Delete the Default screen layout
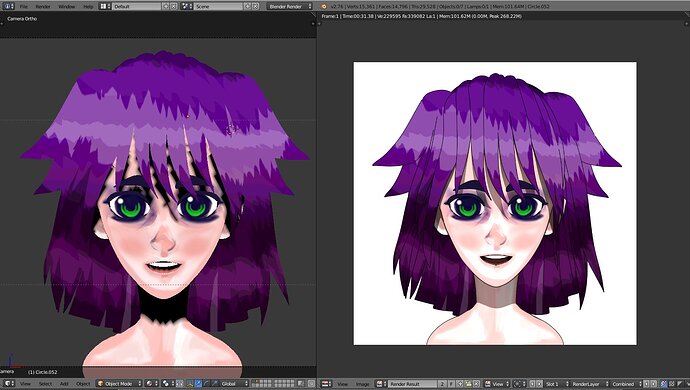The width and height of the screenshot is (690, 390). point(173,7)
